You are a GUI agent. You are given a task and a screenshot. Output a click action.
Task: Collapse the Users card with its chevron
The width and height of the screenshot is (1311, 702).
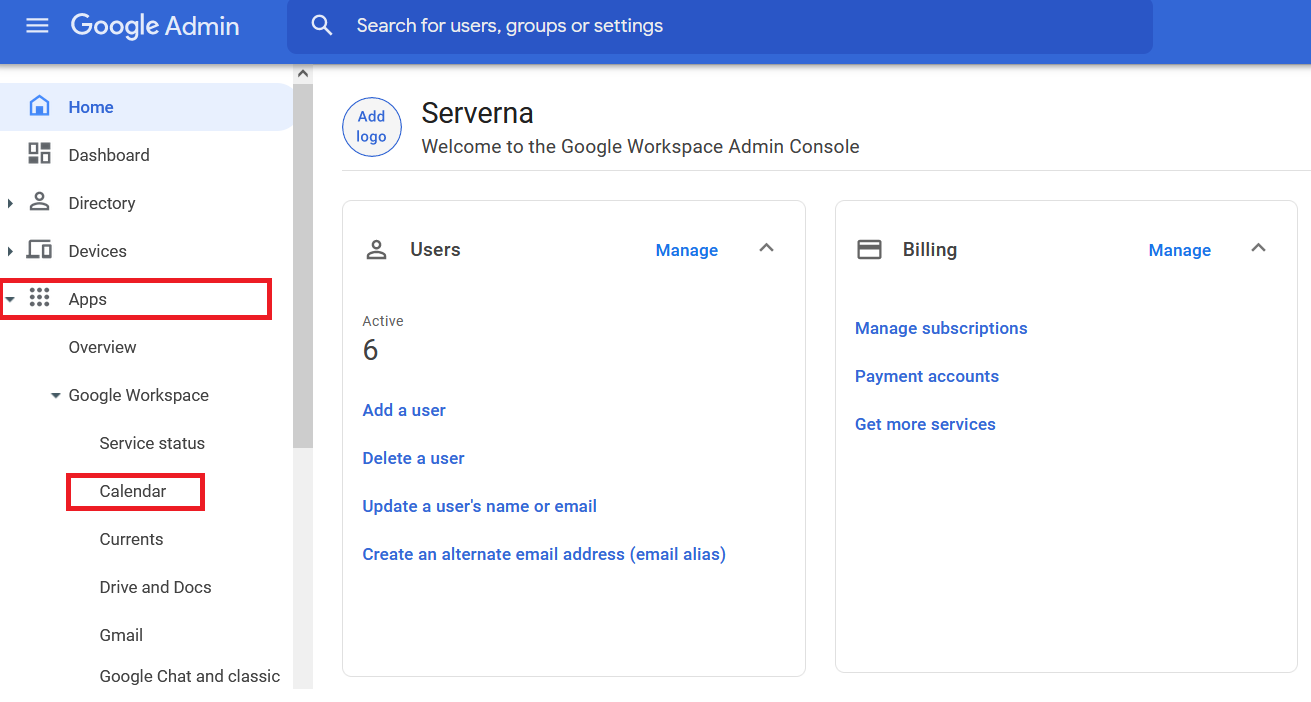766,249
